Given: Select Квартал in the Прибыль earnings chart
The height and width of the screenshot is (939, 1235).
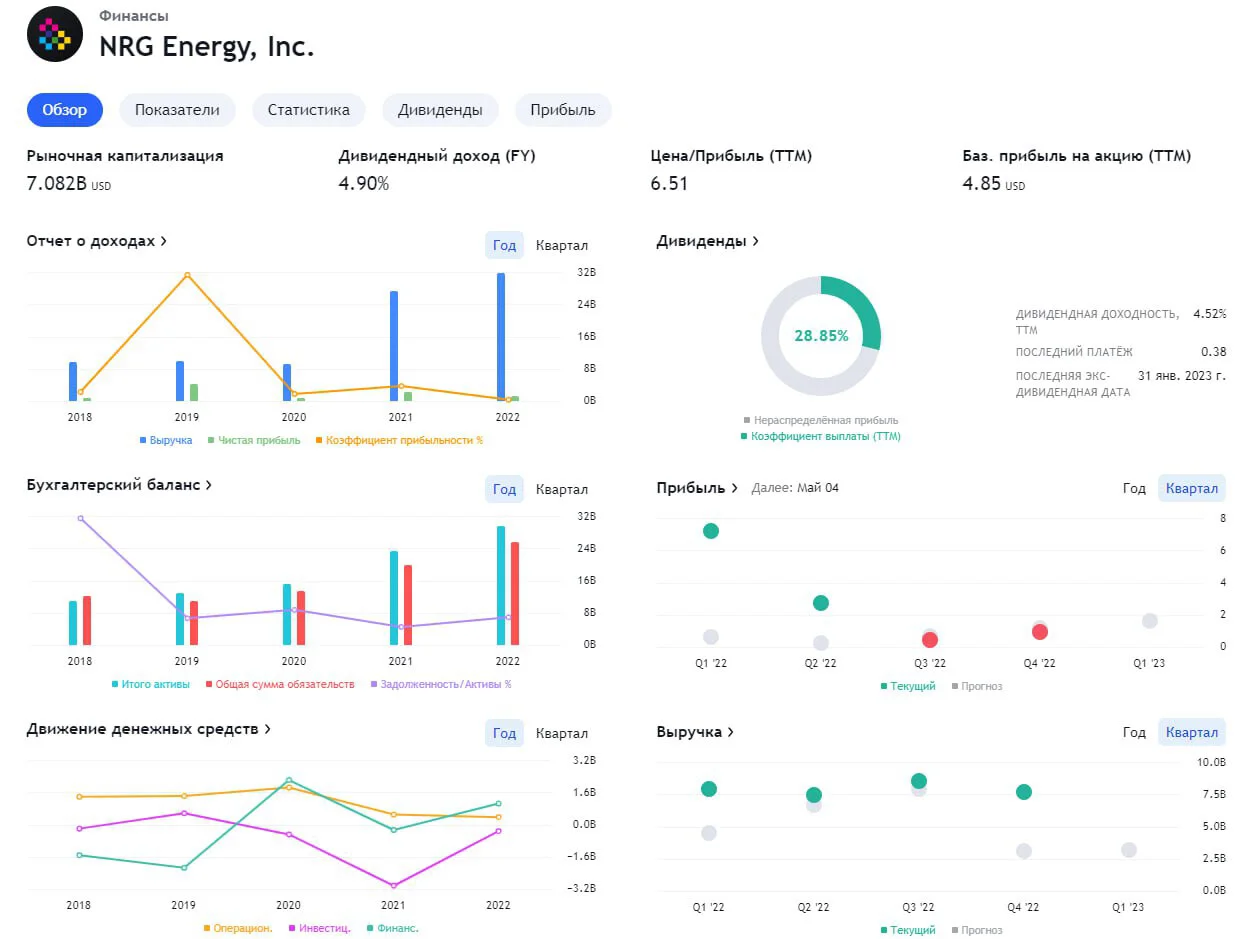Looking at the screenshot, I should tap(1192, 488).
